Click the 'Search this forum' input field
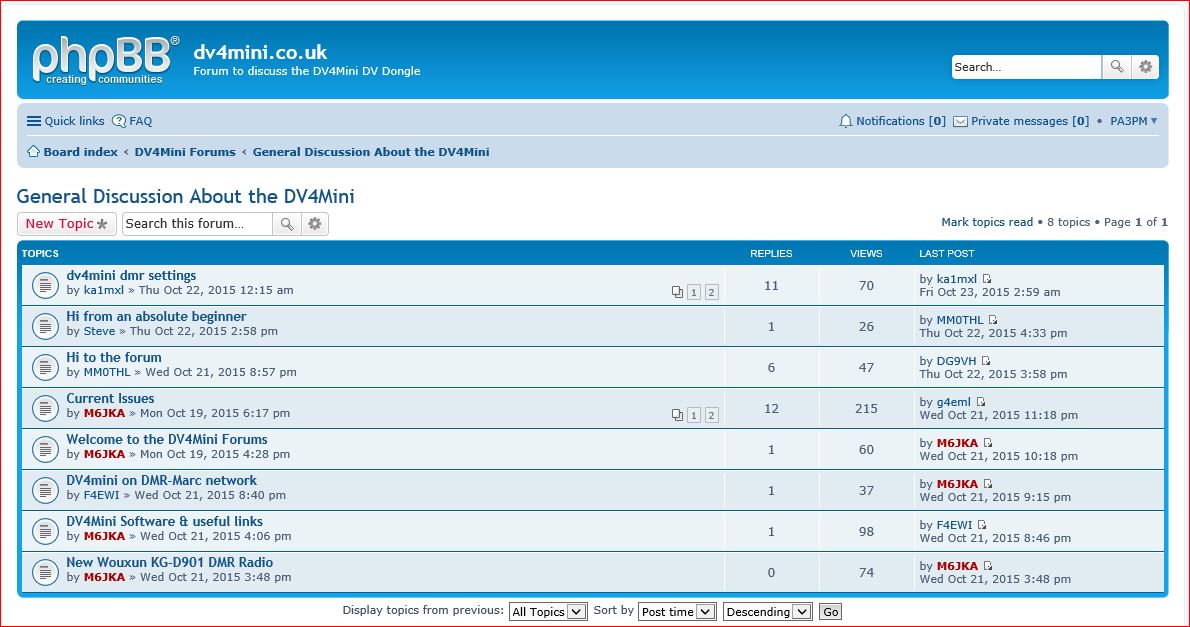Screen dimensions: 1190x627 tap(196, 224)
